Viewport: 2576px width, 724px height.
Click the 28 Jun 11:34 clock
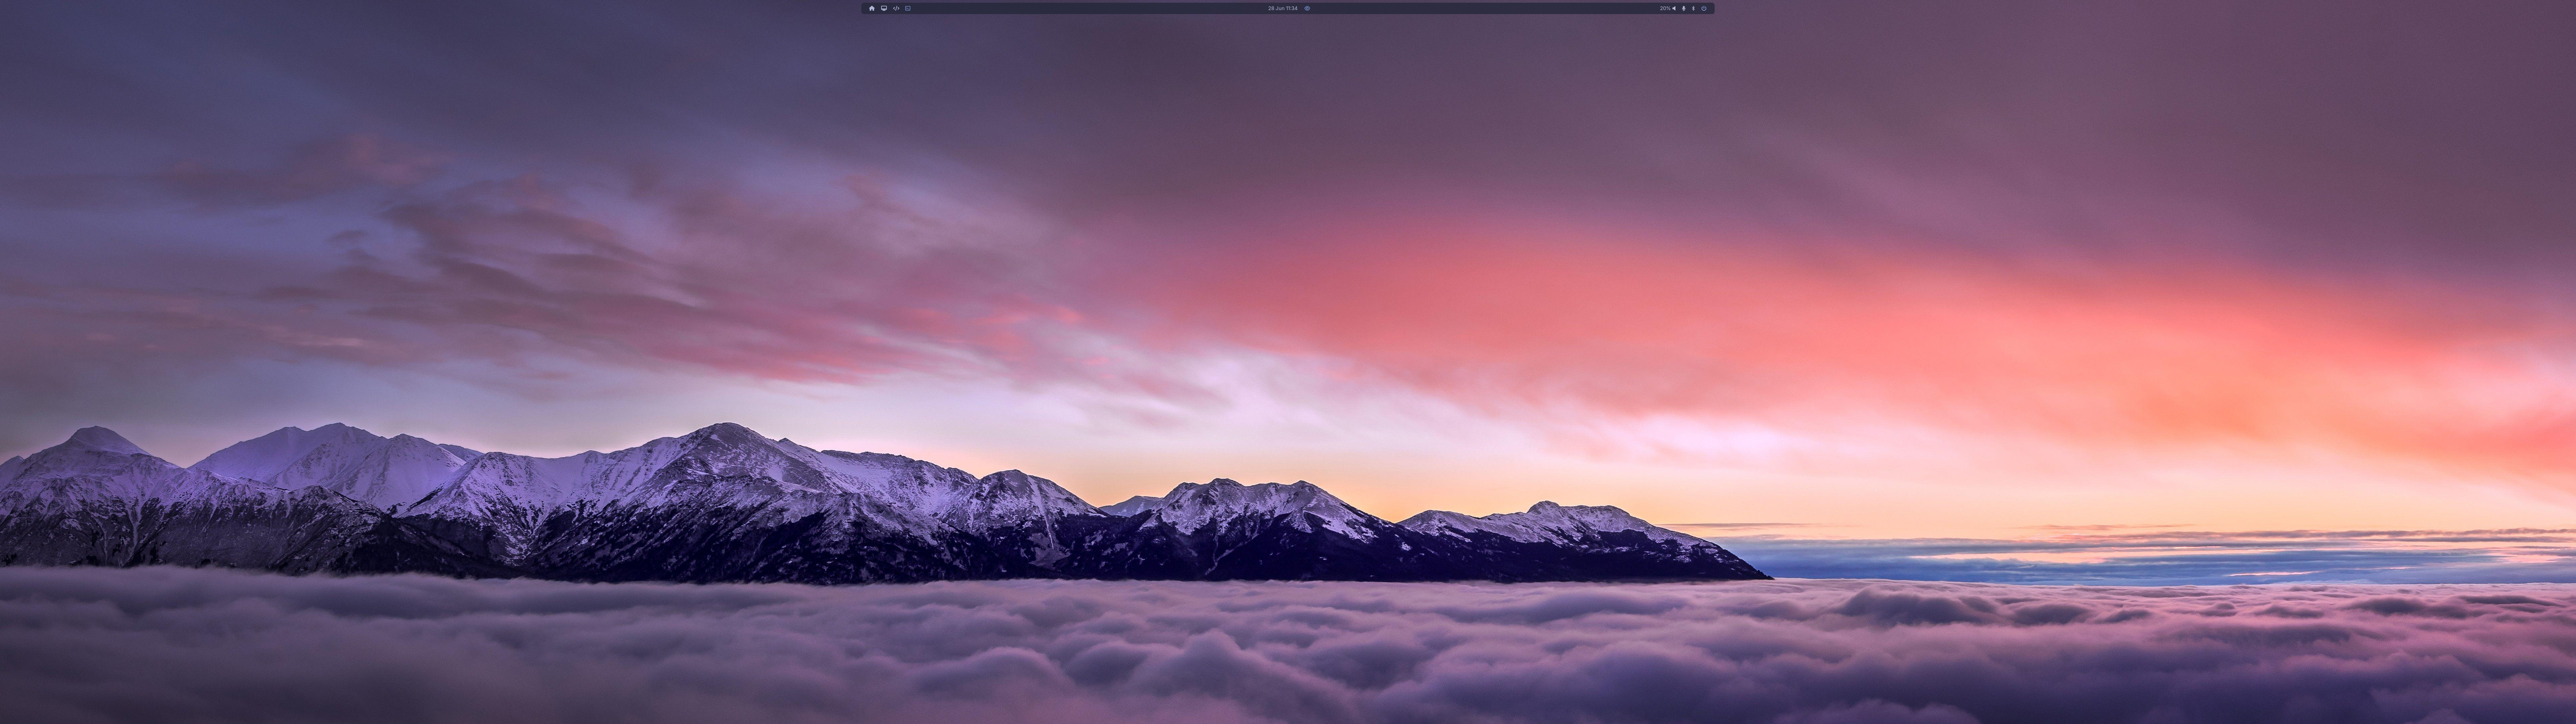click(1283, 8)
